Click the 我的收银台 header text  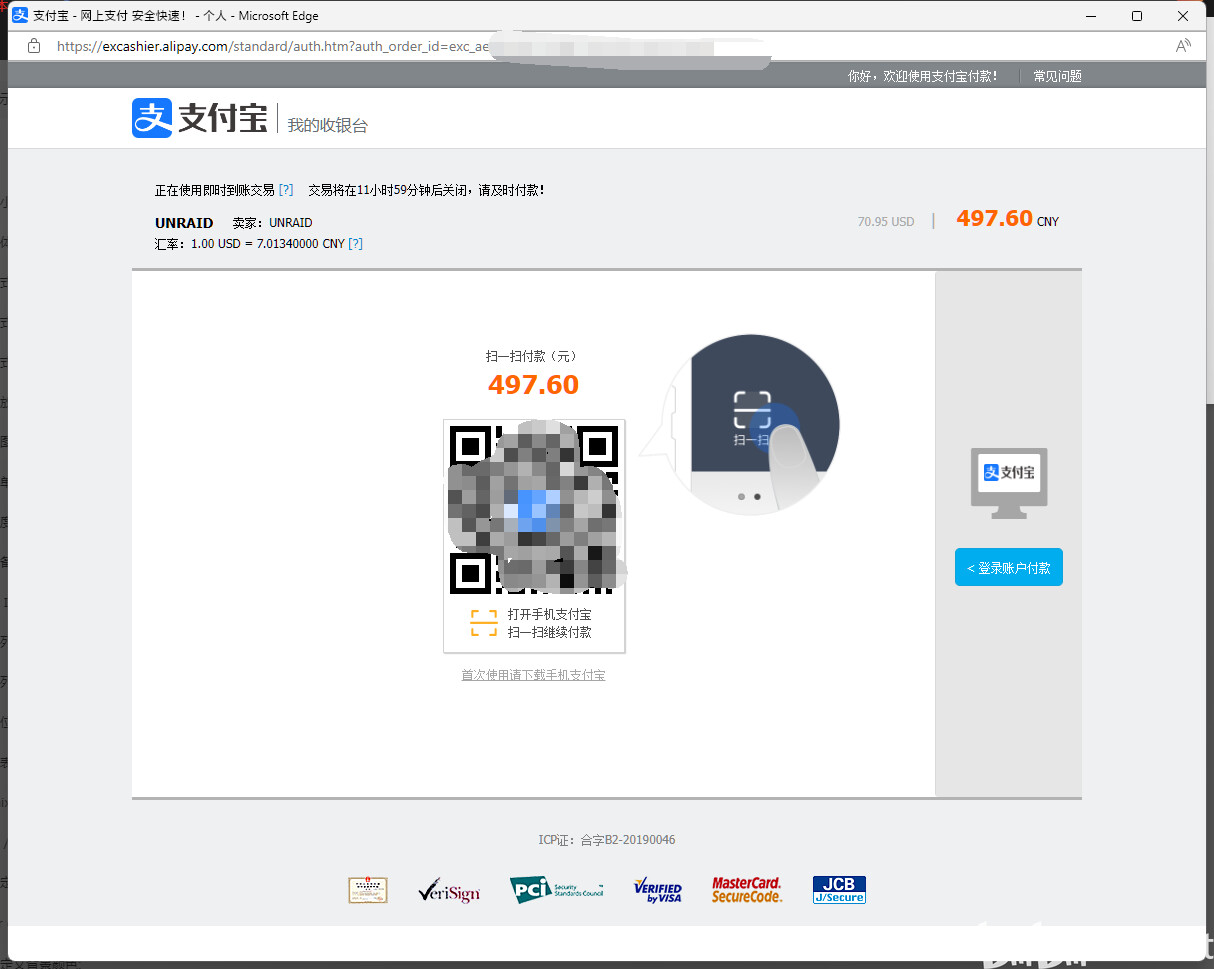(x=328, y=125)
